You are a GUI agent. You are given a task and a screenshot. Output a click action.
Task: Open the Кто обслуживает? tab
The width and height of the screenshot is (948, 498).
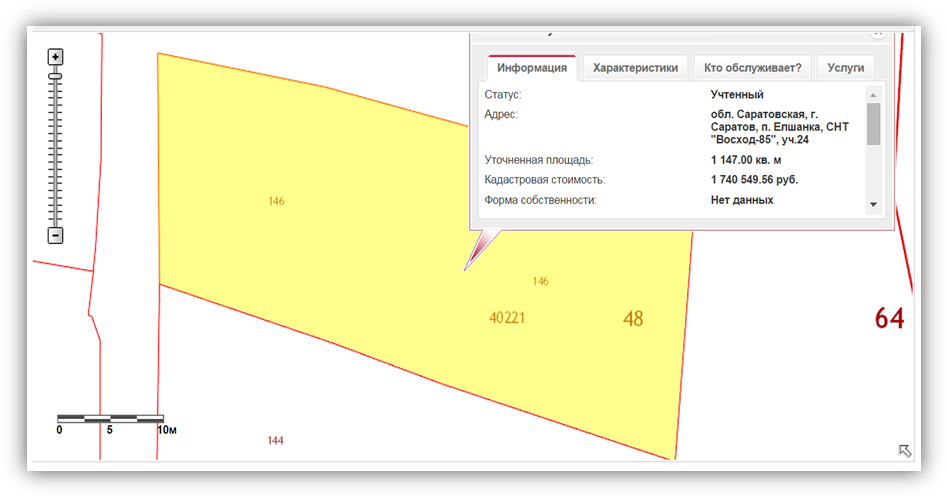[x=753, y=68]
